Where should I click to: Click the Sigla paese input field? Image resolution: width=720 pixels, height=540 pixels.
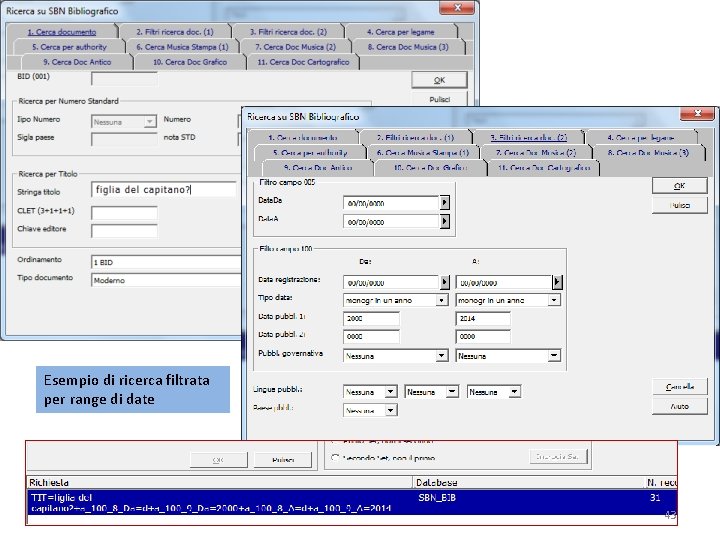(x=124, y=139)
